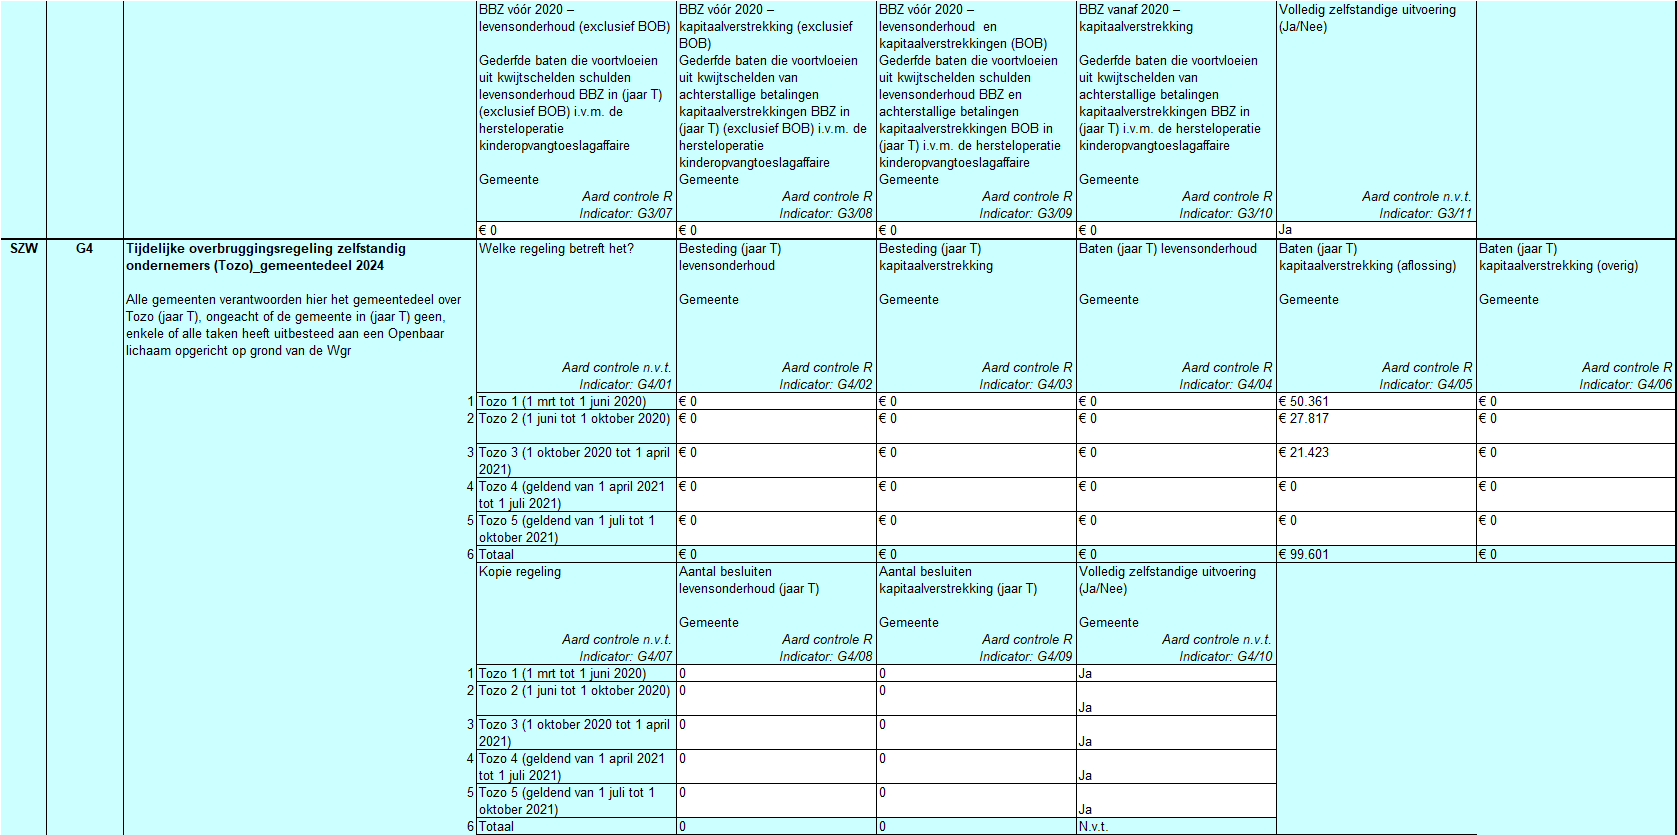1677x835 pixels.
Task: Click the 'Indicator: G3/07' label
Action: coord(626,214)
